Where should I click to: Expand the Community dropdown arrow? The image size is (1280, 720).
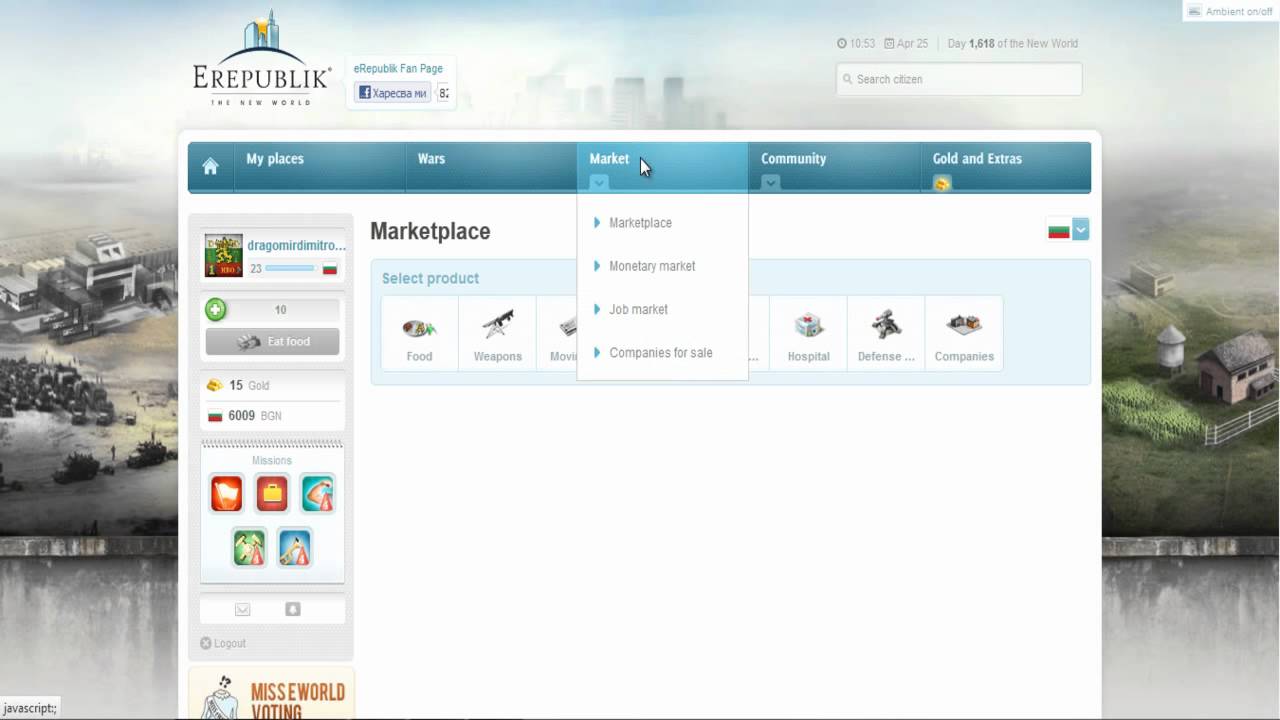[770, 183]
